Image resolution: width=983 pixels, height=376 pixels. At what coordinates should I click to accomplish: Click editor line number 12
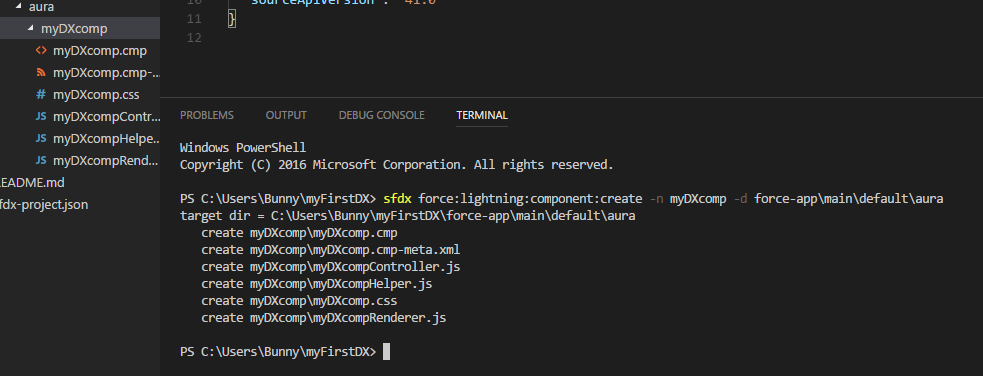click(x=194, y=38)
